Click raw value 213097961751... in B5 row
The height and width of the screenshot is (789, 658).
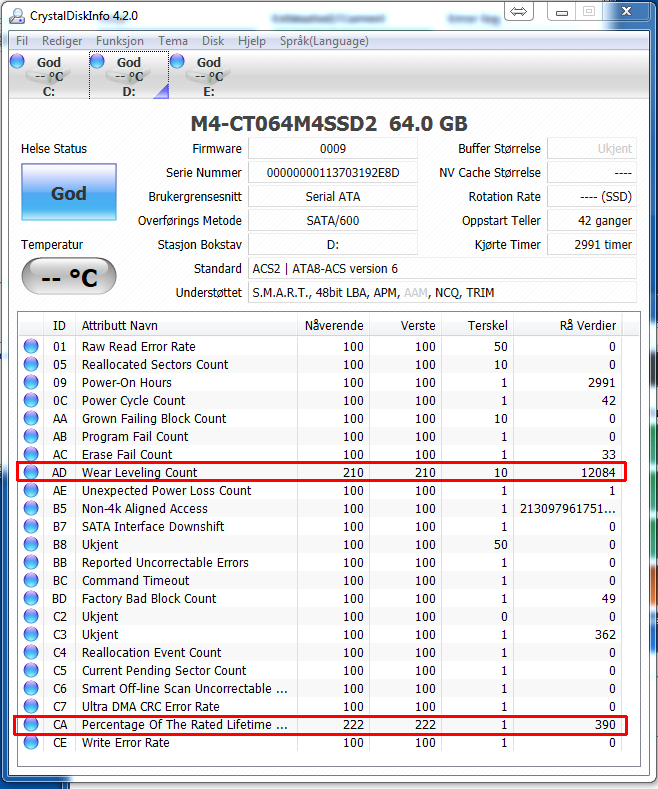(567, 509)
